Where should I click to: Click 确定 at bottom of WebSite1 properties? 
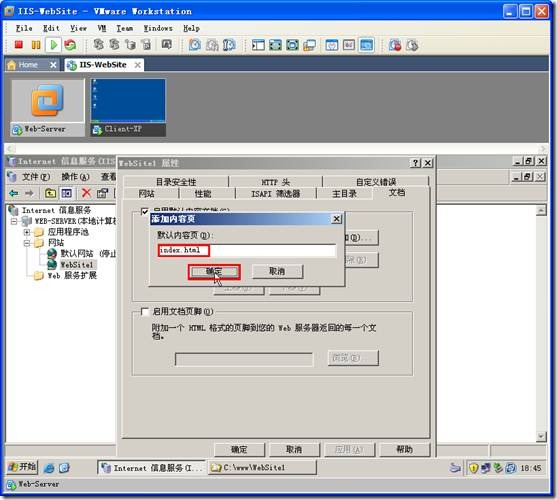point(239,450)
